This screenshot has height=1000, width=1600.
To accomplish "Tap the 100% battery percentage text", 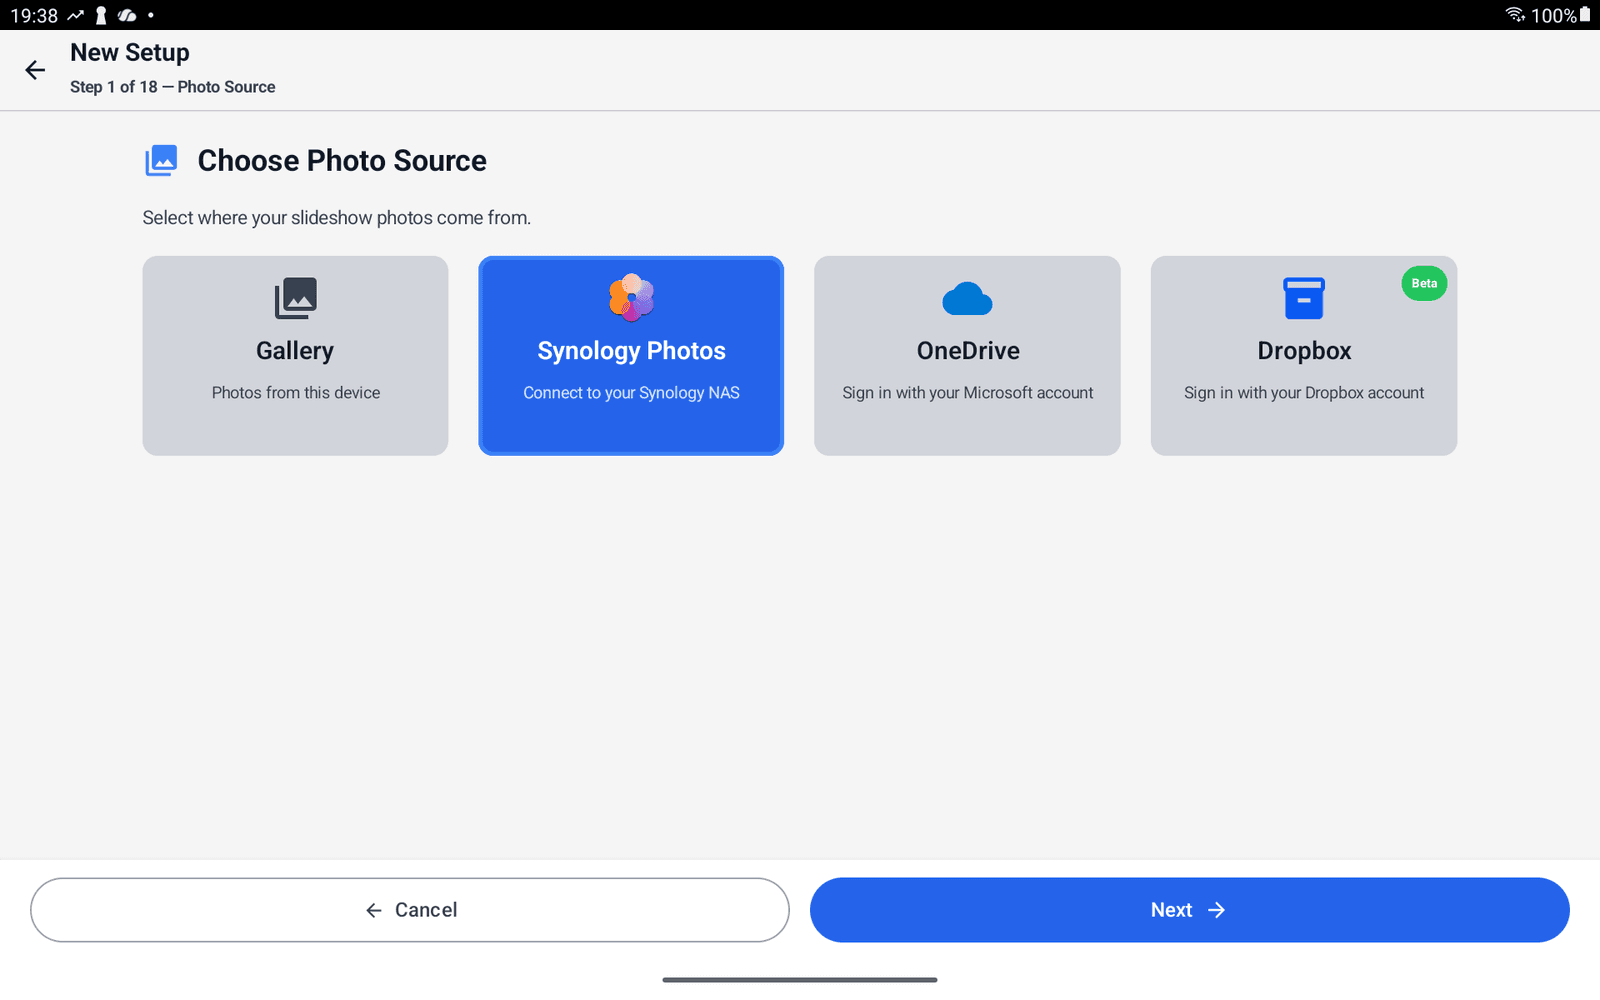I will tap(1554, 16).
